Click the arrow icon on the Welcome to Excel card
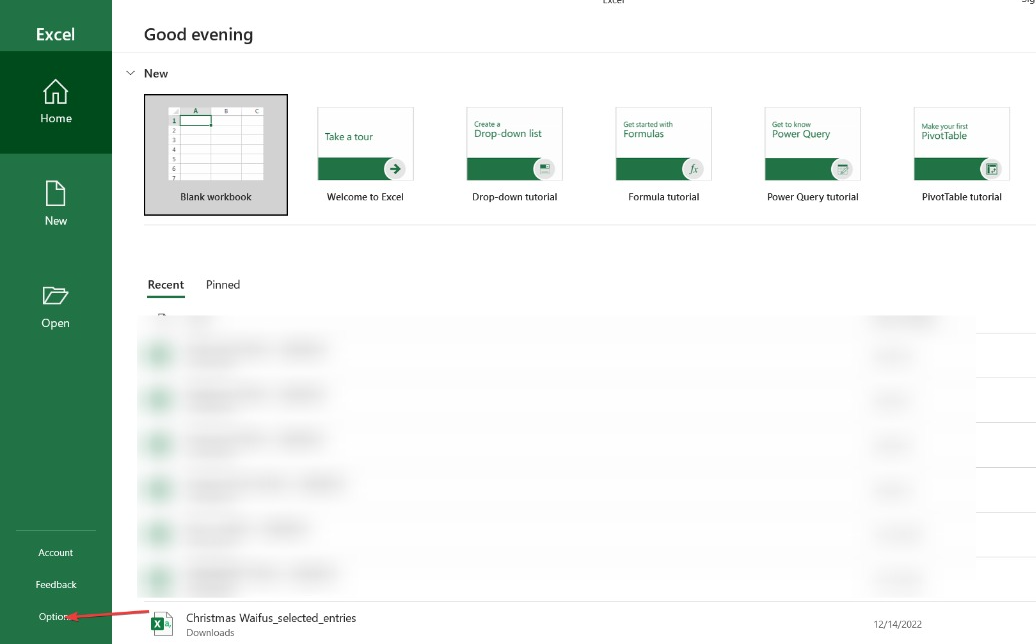The width and height of the screenshot is (1036, 644). tap(393, 168)
